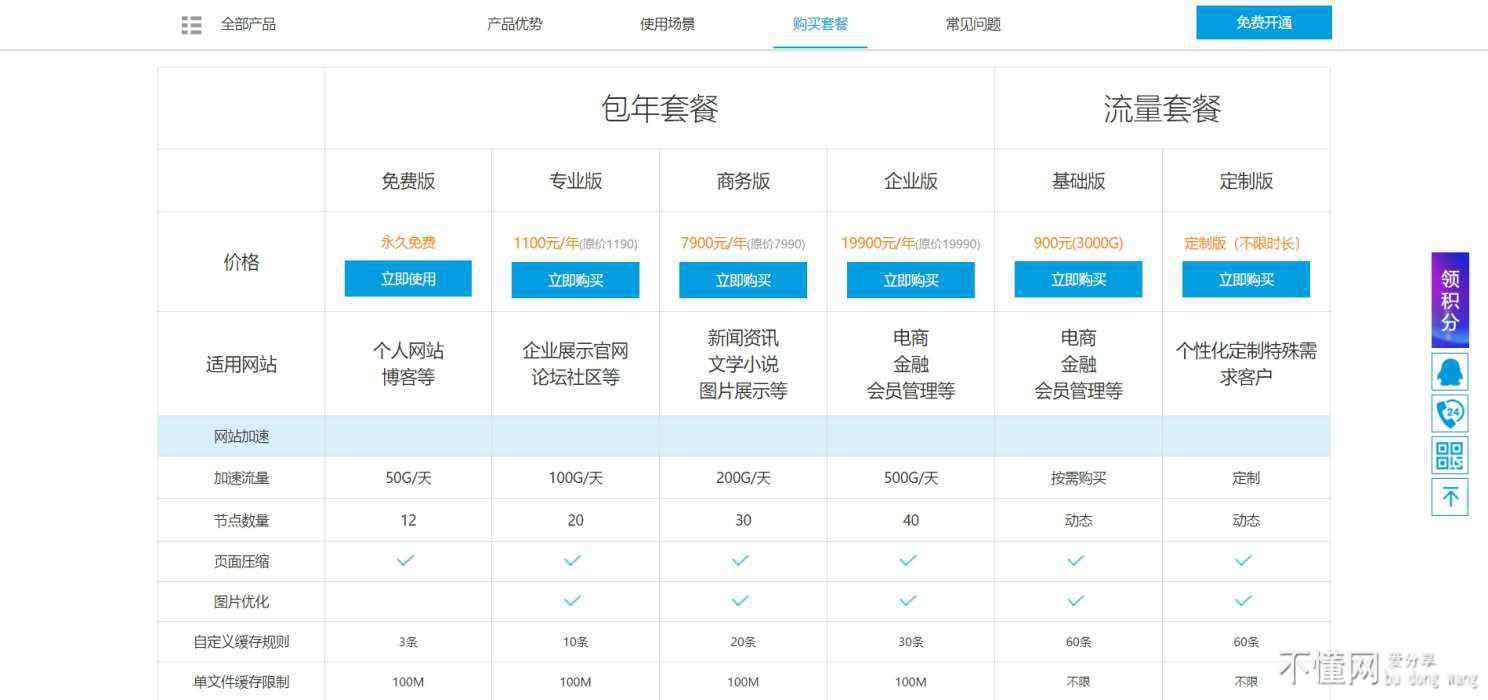Click 立即使用 under 免费版
Image resolution: width=1488 pixels, height=700 pixels.
[x=408, y=279]
